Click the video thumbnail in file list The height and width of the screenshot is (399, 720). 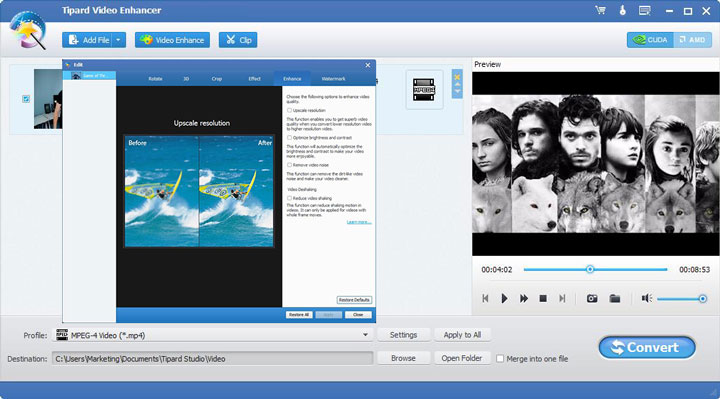pyautogui.click(x=48, y=99)
